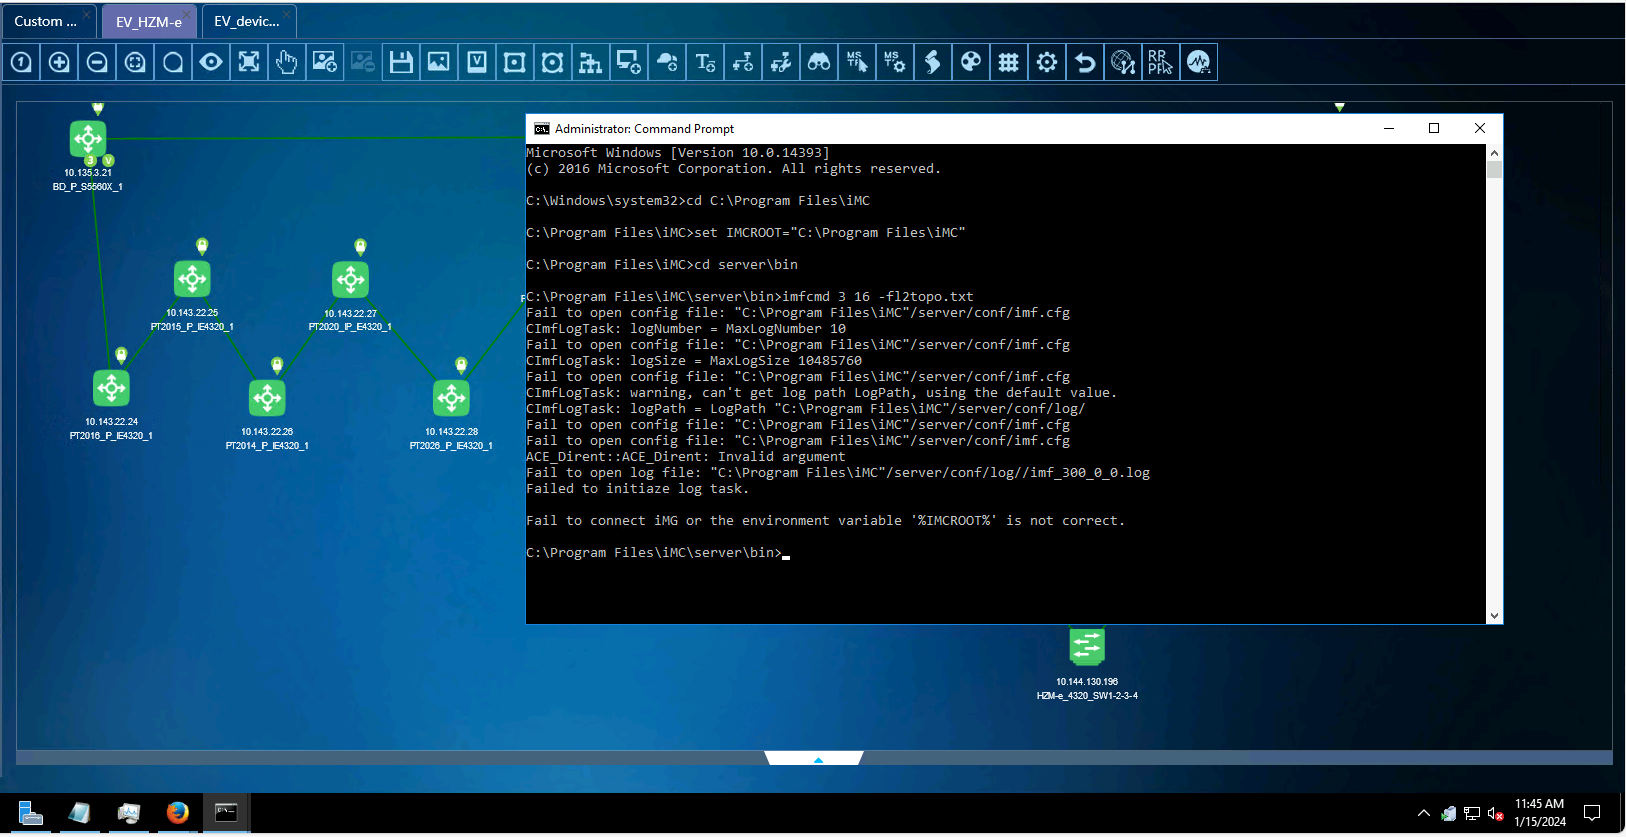Viewport: 1626px width, 837px height.
Task: Close the EV_devic... tab
Action: click(x=286, y=14)
